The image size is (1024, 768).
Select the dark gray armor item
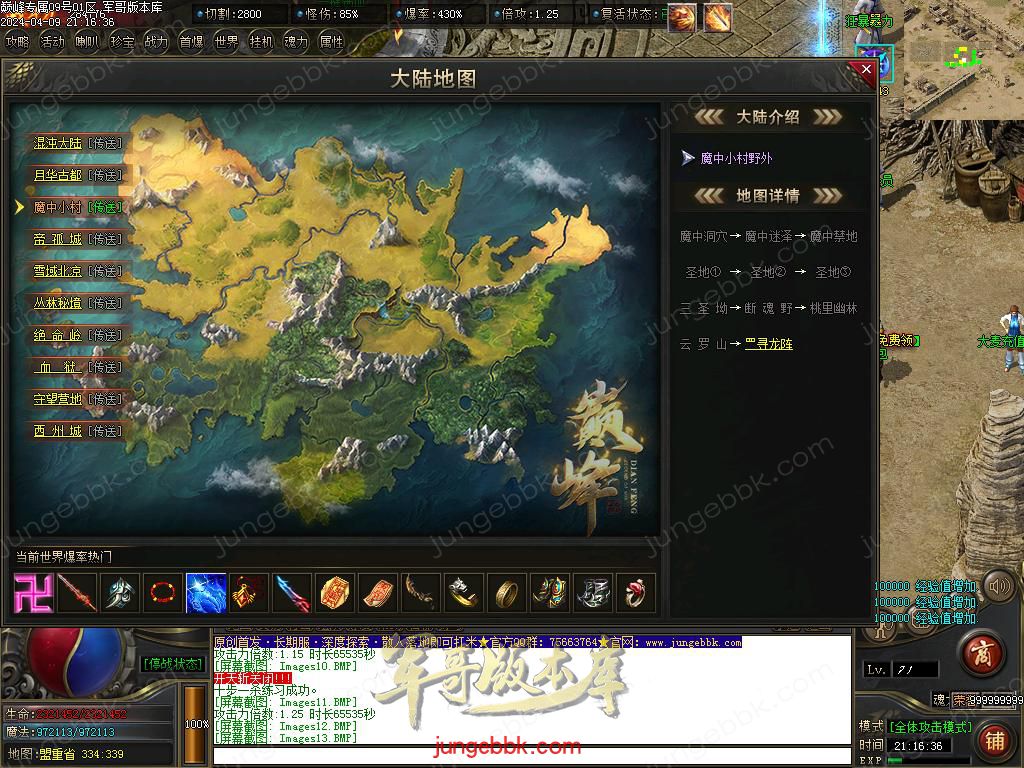(593, 593)
